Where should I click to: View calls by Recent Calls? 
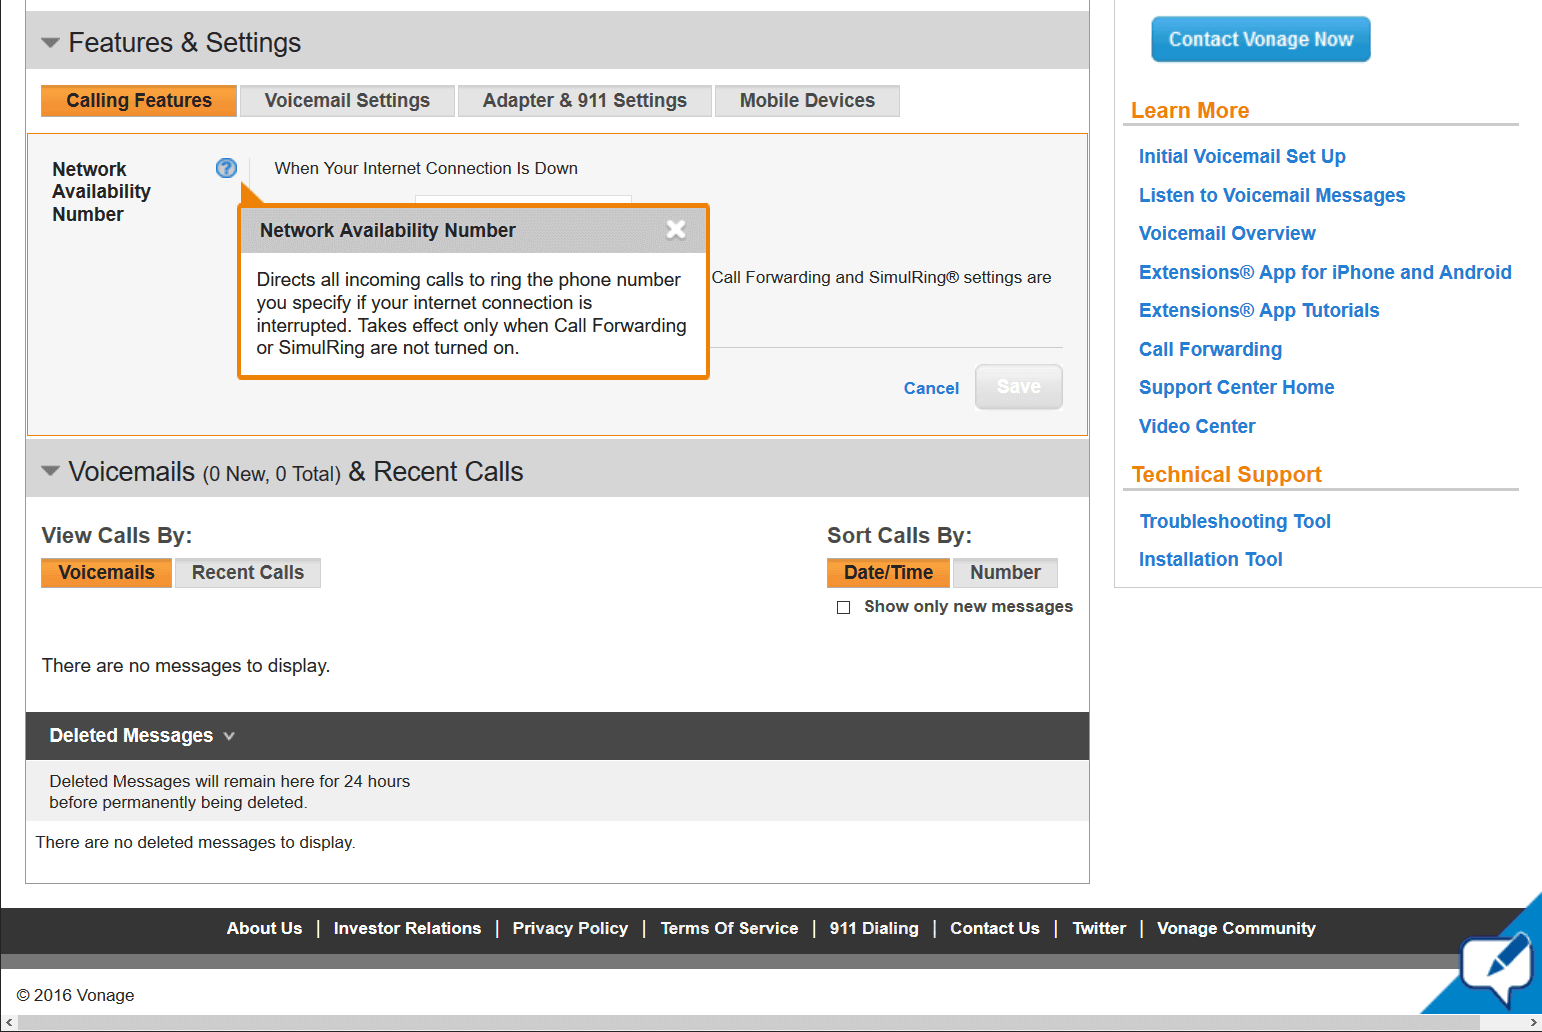(x=247, y=573)
